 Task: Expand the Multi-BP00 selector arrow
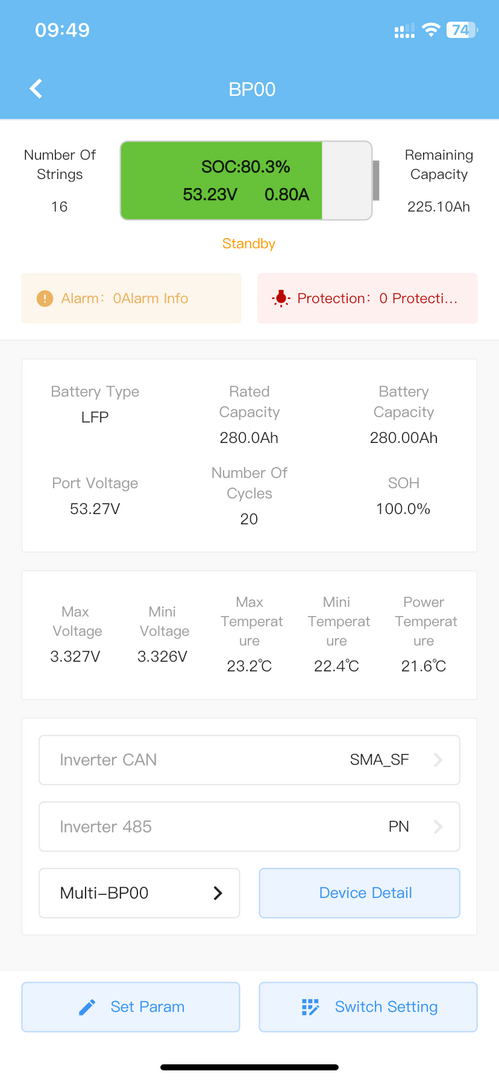pyautogui.click(x=218, y=893)
